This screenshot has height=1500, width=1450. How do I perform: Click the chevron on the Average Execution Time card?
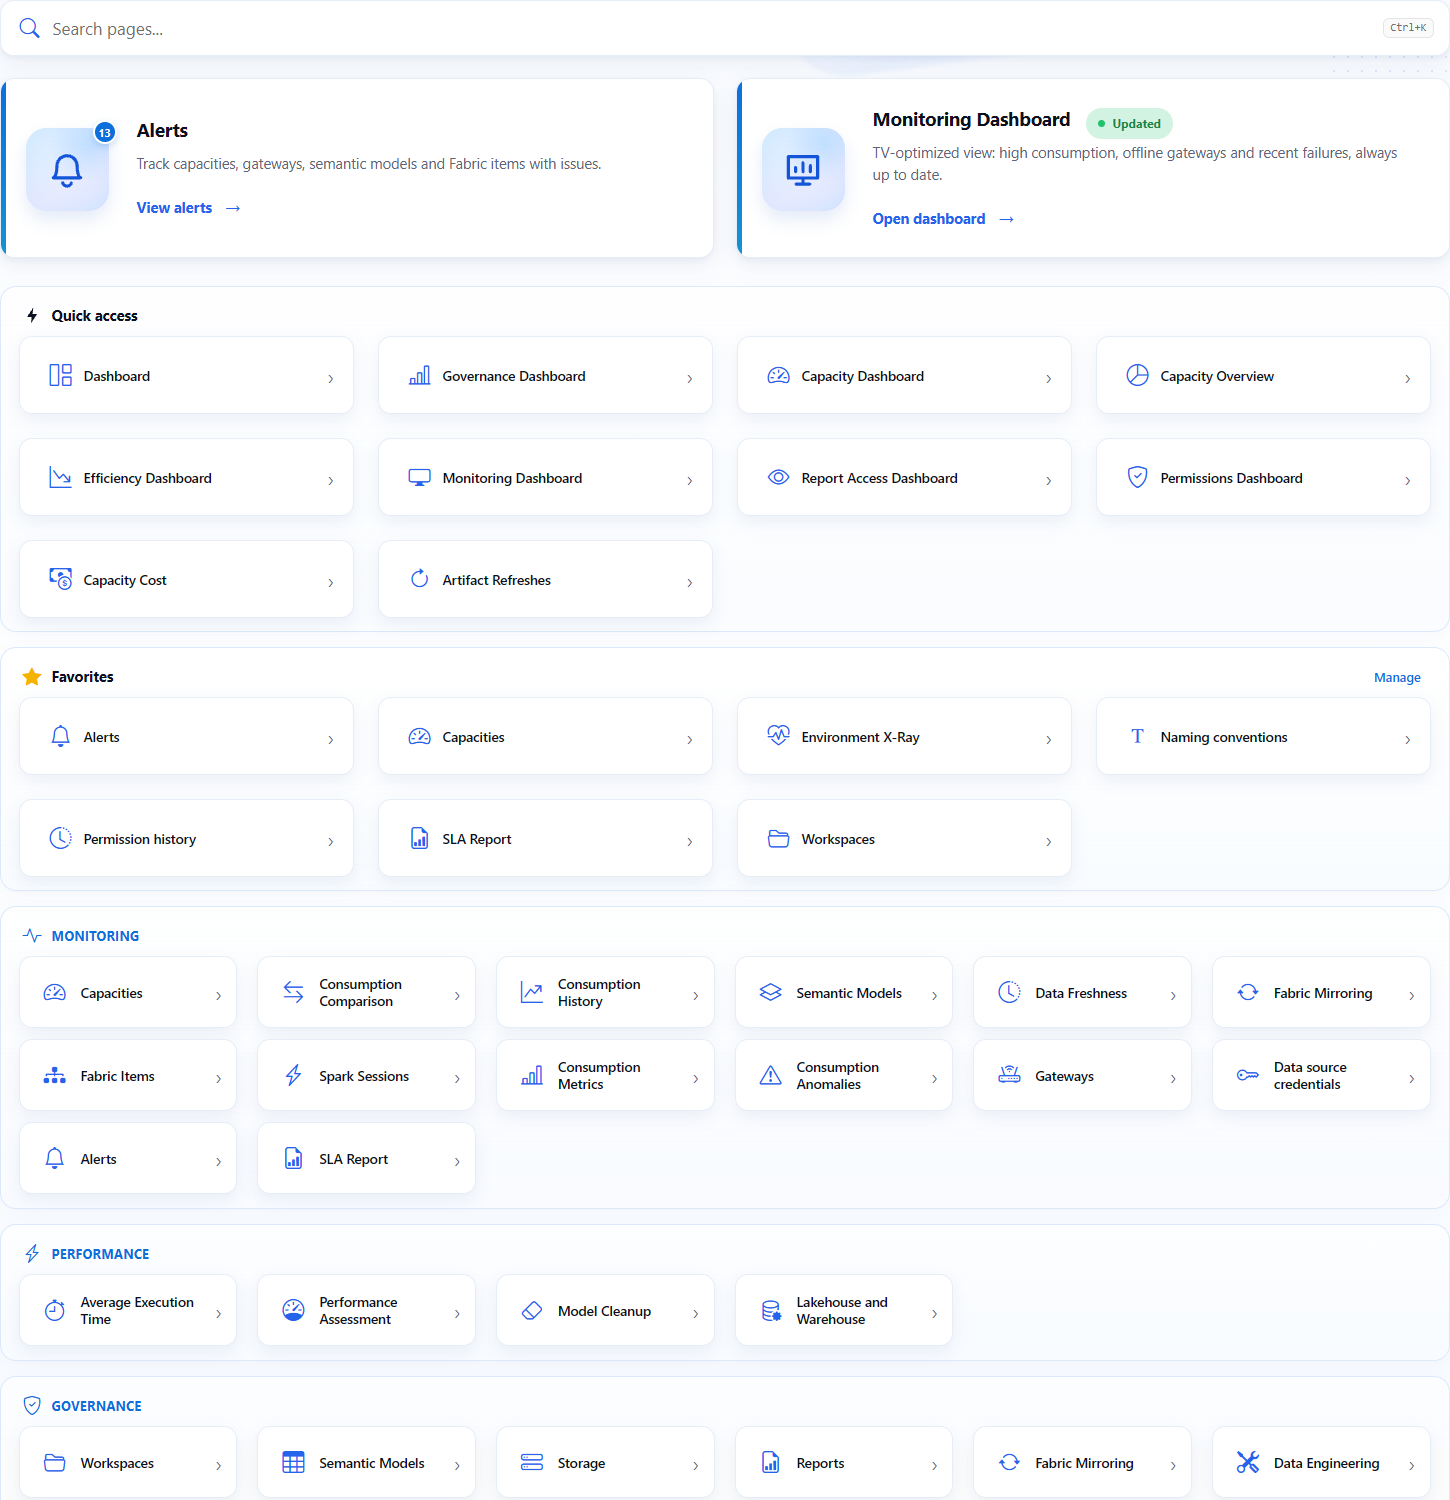219,1314
